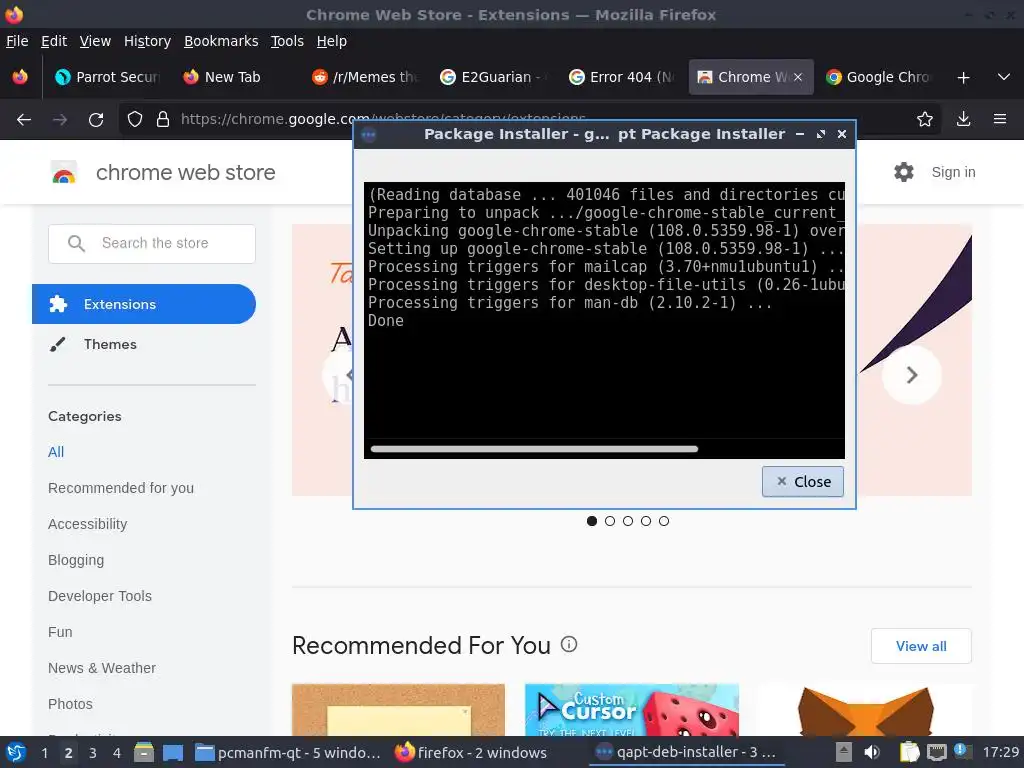
Task: Open the Edit menu
Action: click(x=54, y=41)
